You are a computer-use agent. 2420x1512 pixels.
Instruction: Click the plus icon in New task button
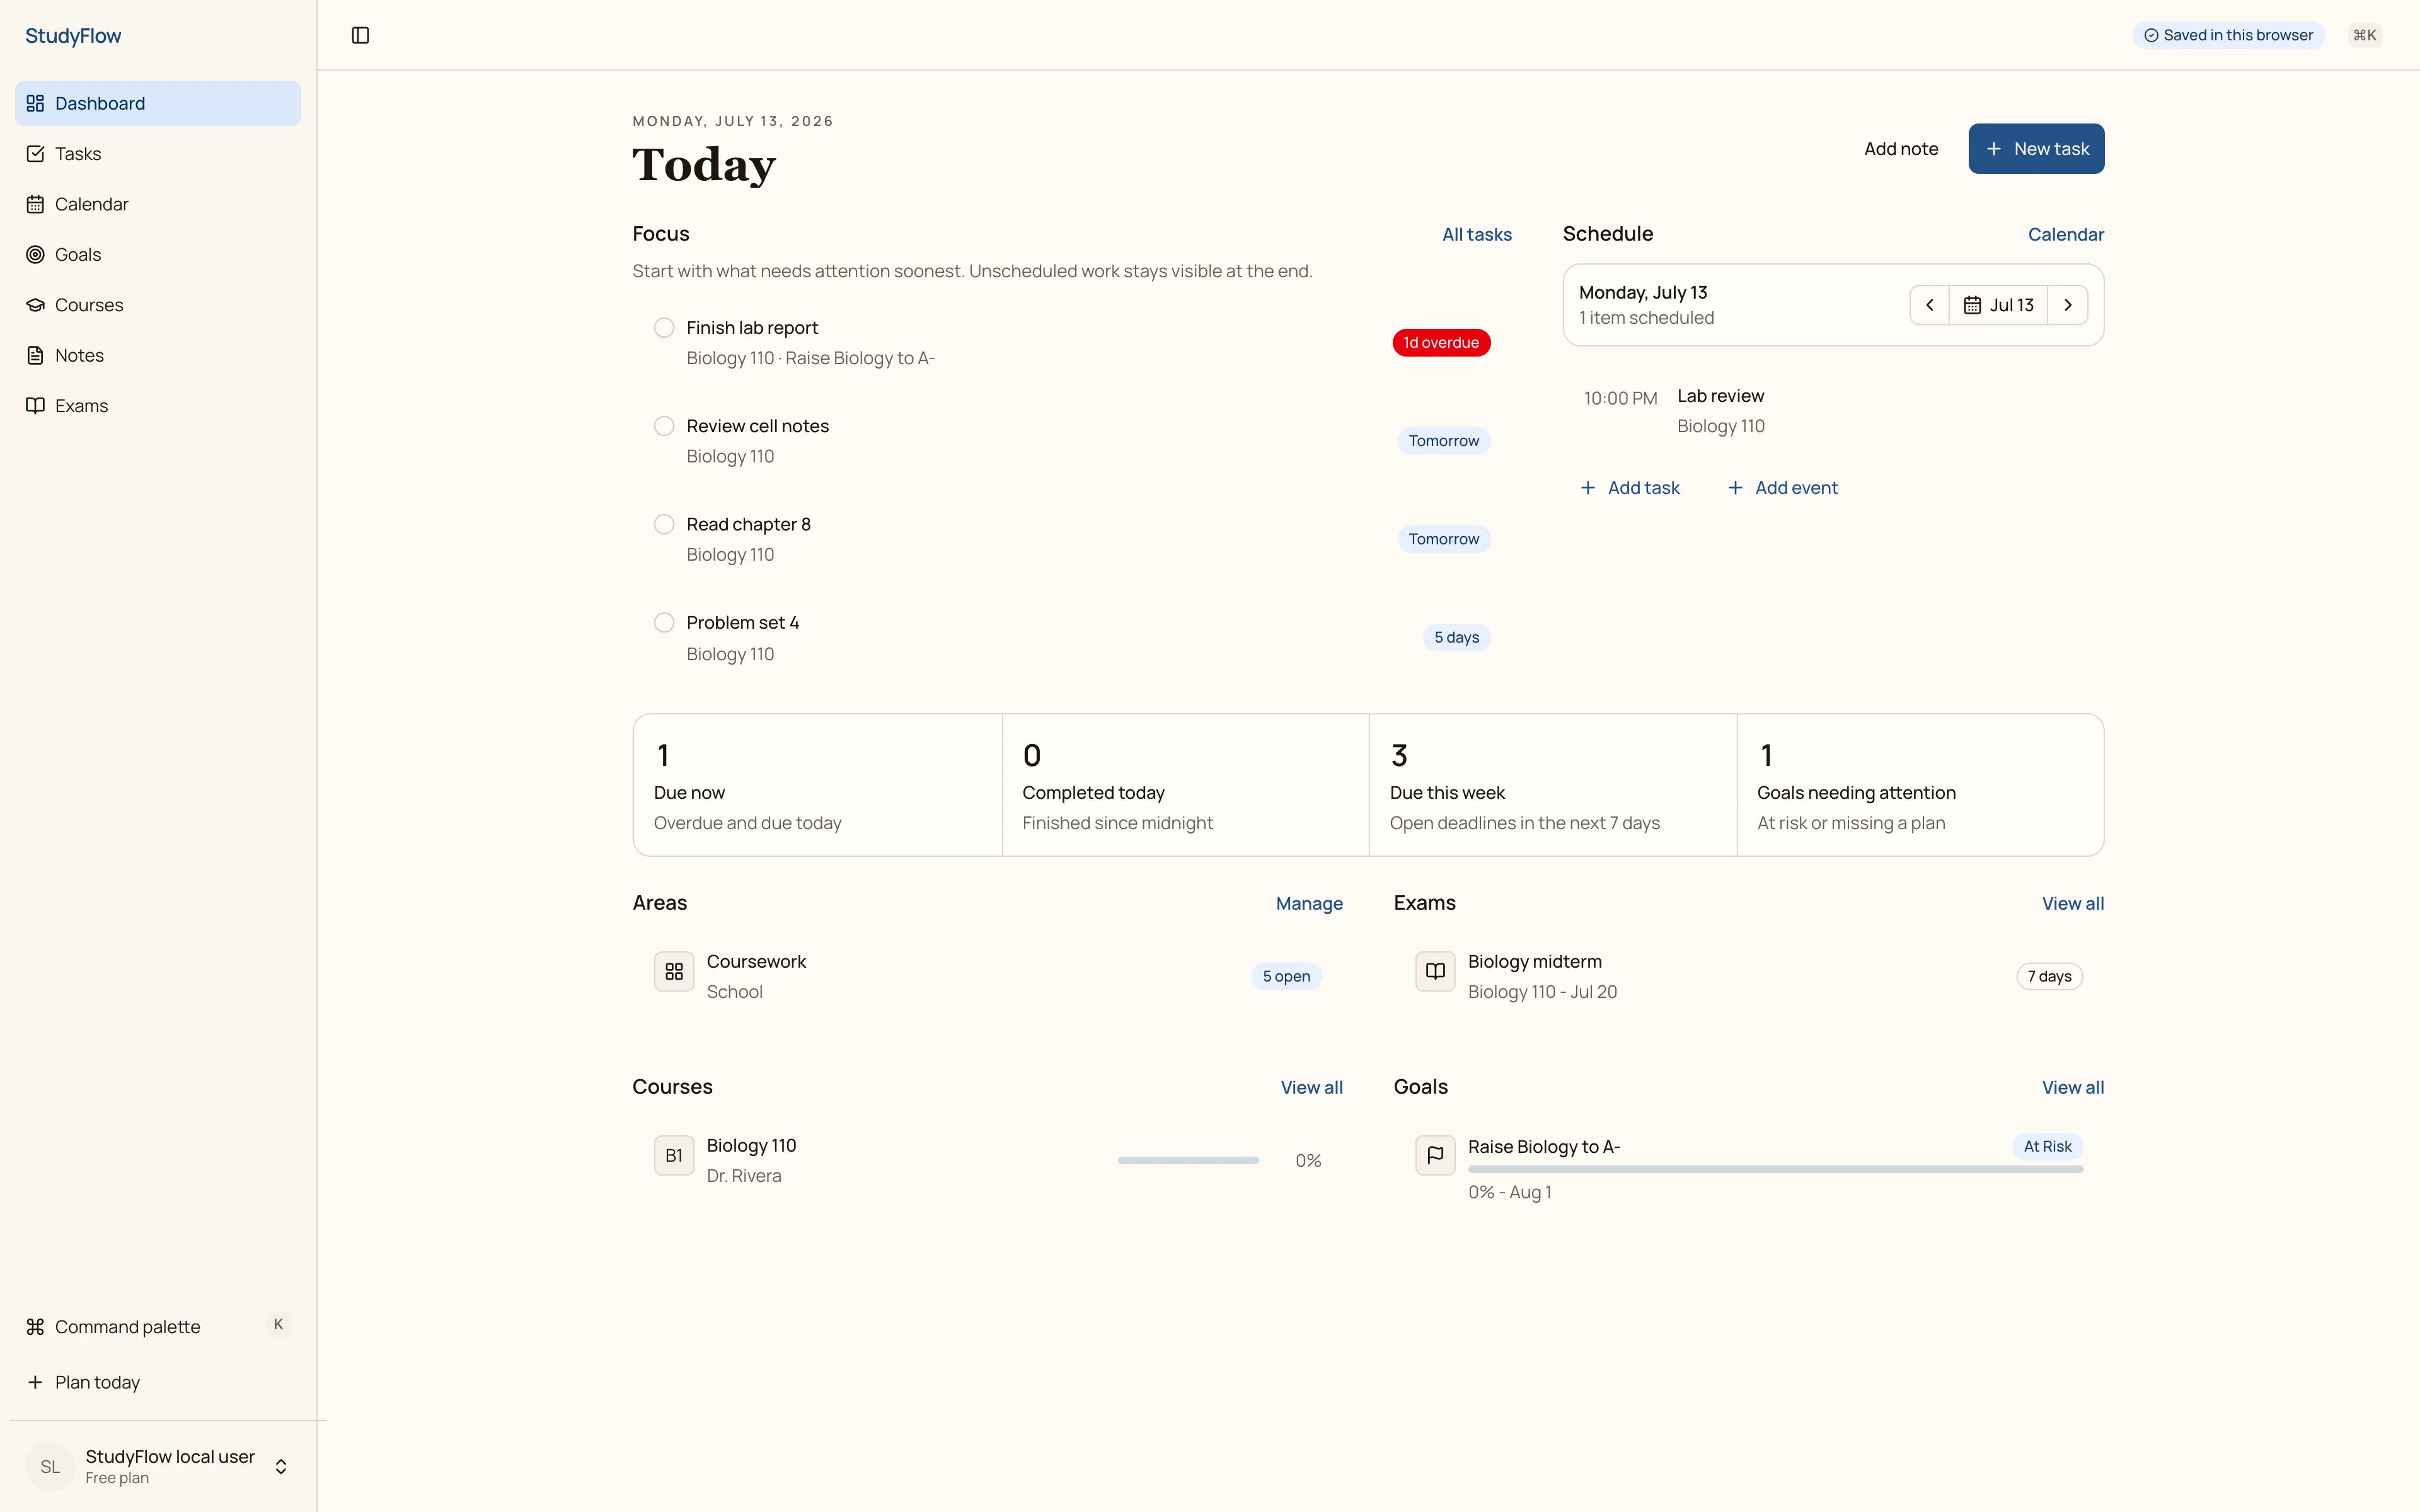pyautogui.click(x=1994, y=149)
